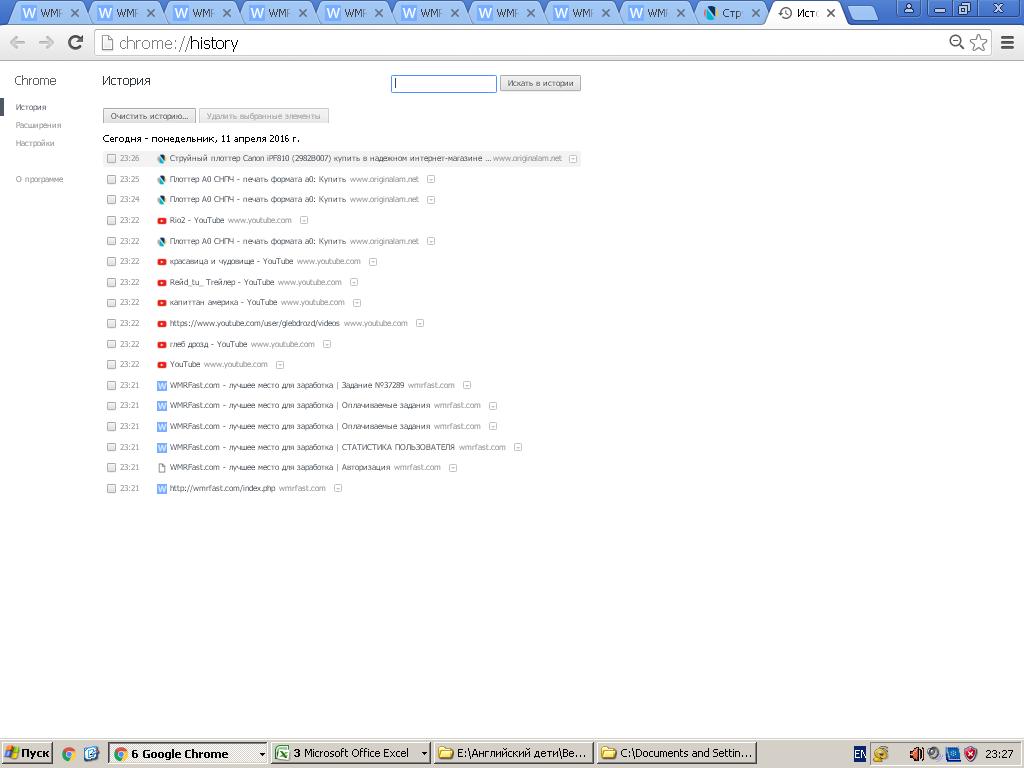Close the Стр tab
The image size is (1024, 768).
click(756, 13)
